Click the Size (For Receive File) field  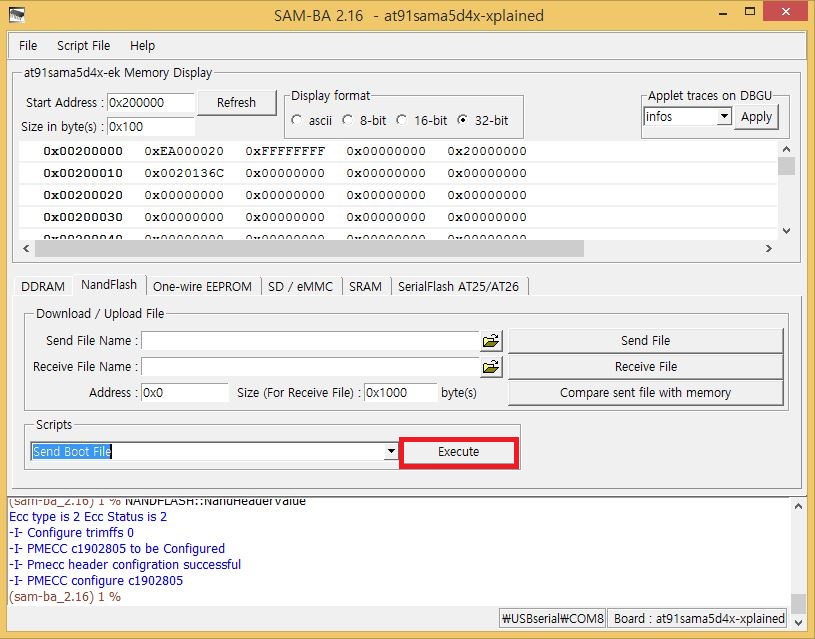coord(400,393)
